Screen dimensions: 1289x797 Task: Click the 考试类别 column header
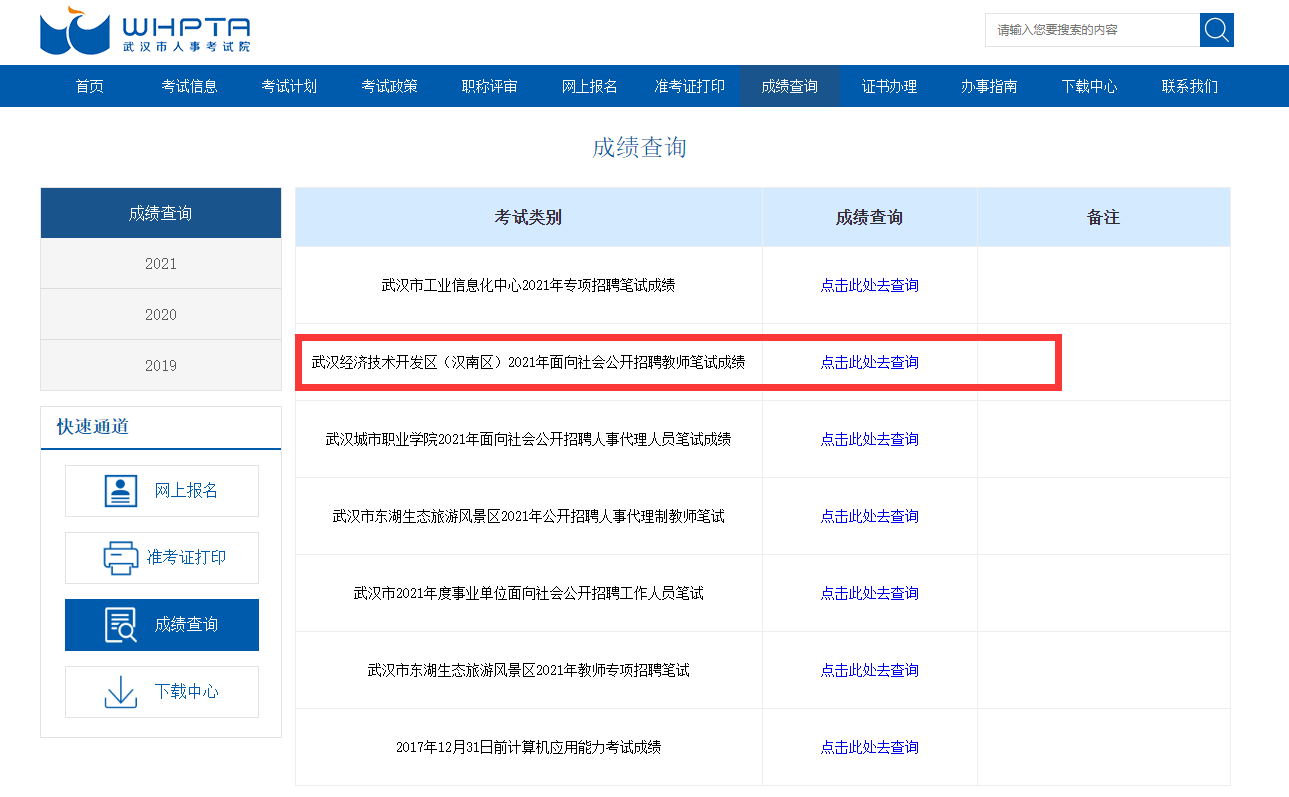point(528,217)
